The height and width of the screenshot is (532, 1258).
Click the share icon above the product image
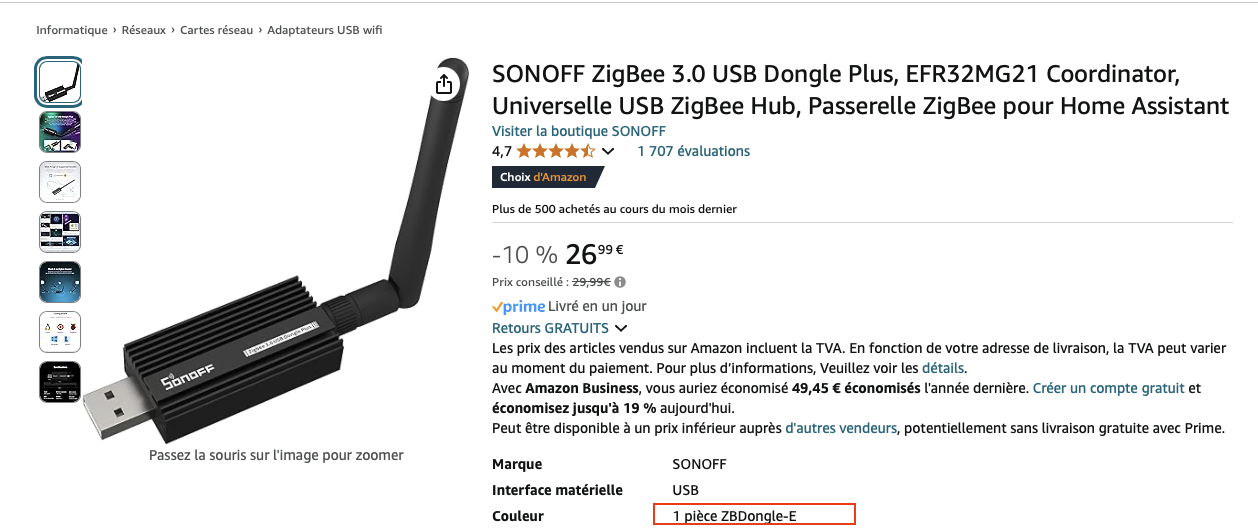(x=445, y=85)
